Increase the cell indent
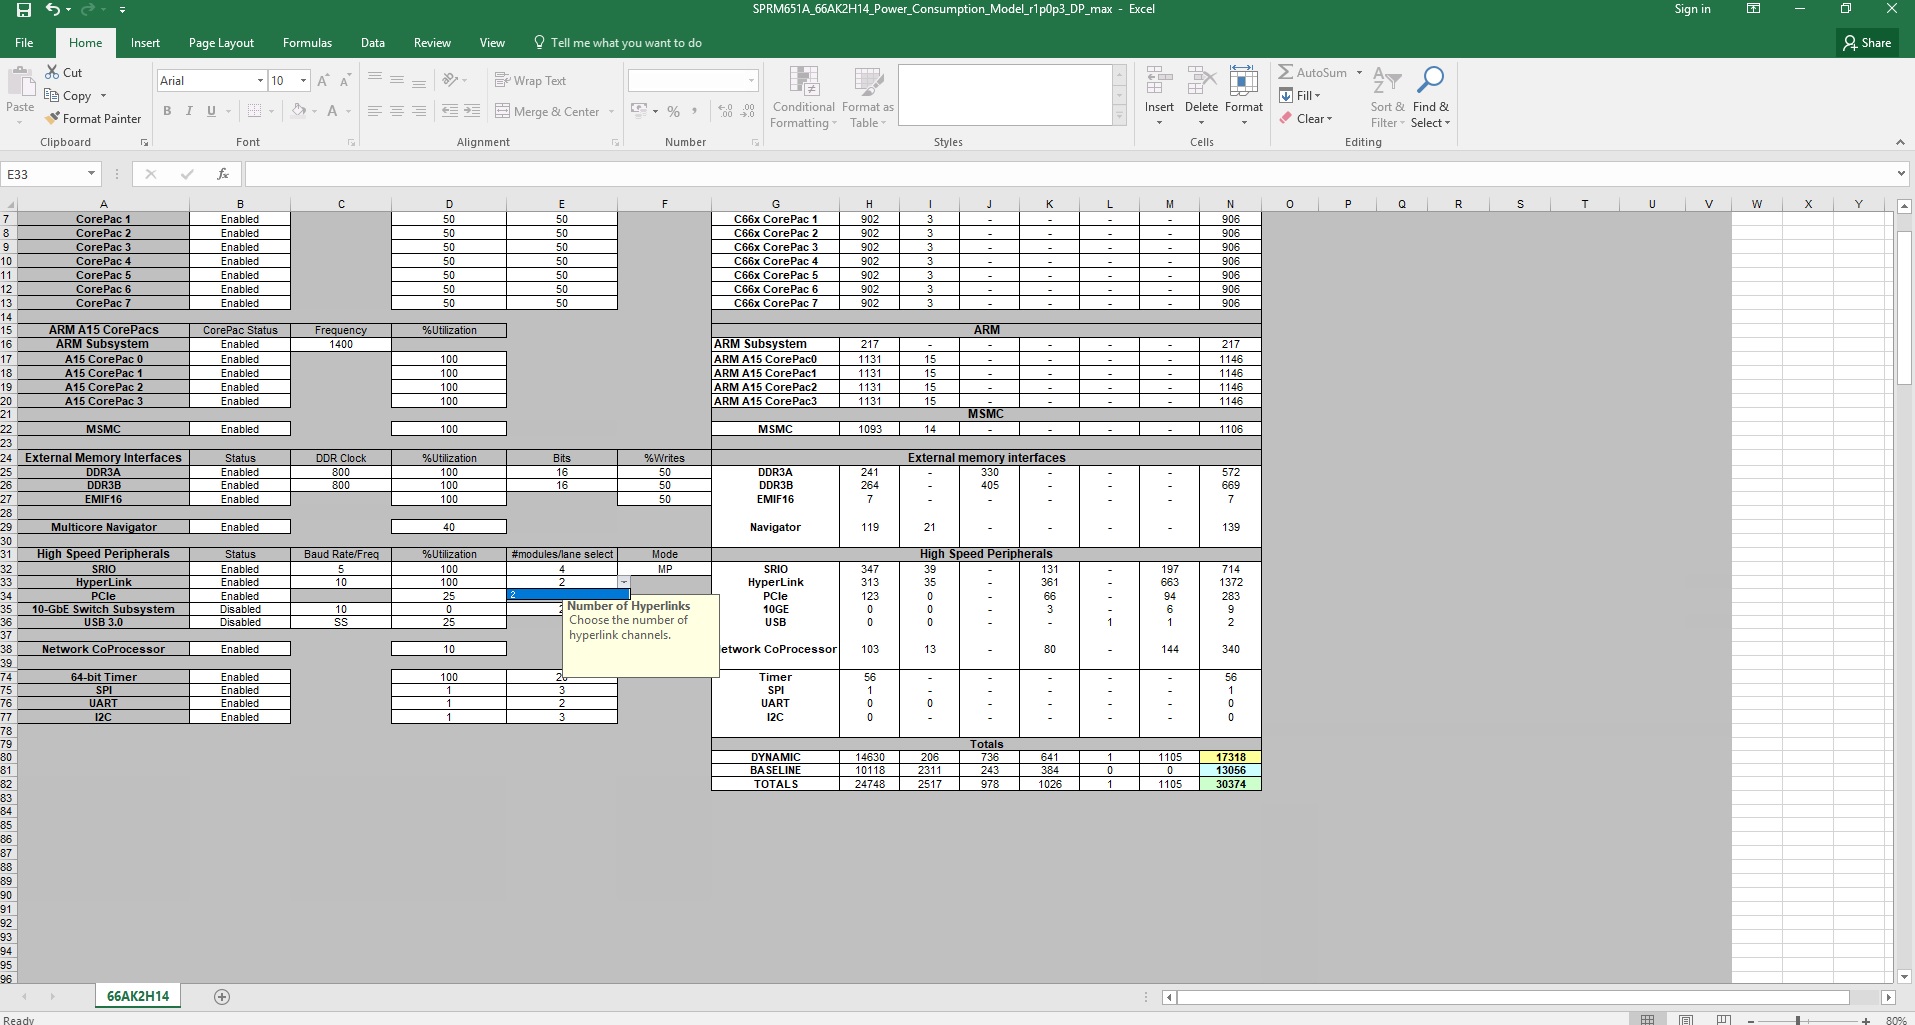This screenshot has width=1915, height=1025. [472, 111]
